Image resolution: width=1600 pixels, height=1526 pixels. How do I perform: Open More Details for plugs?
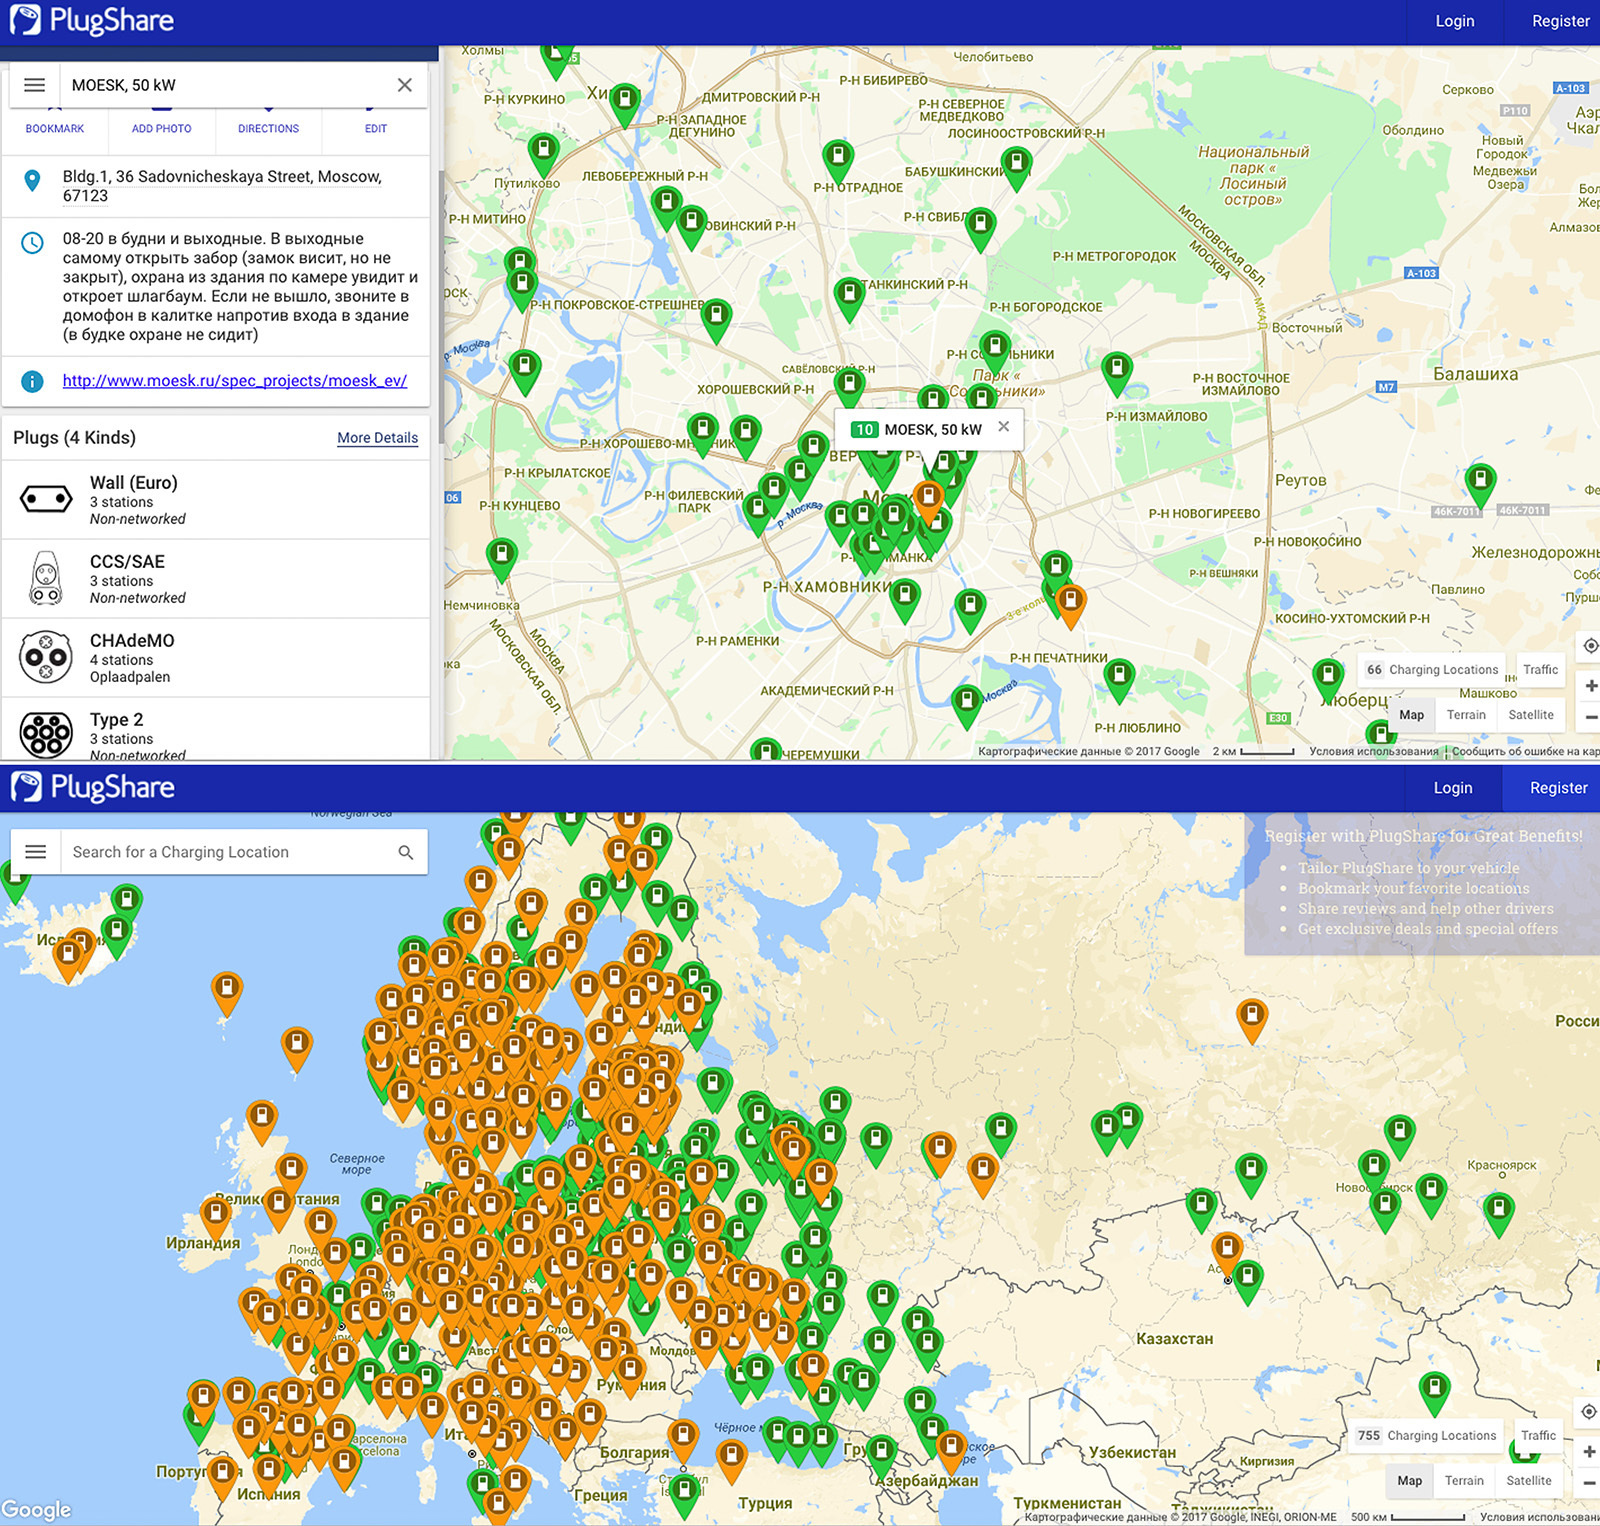click(377, 438)
